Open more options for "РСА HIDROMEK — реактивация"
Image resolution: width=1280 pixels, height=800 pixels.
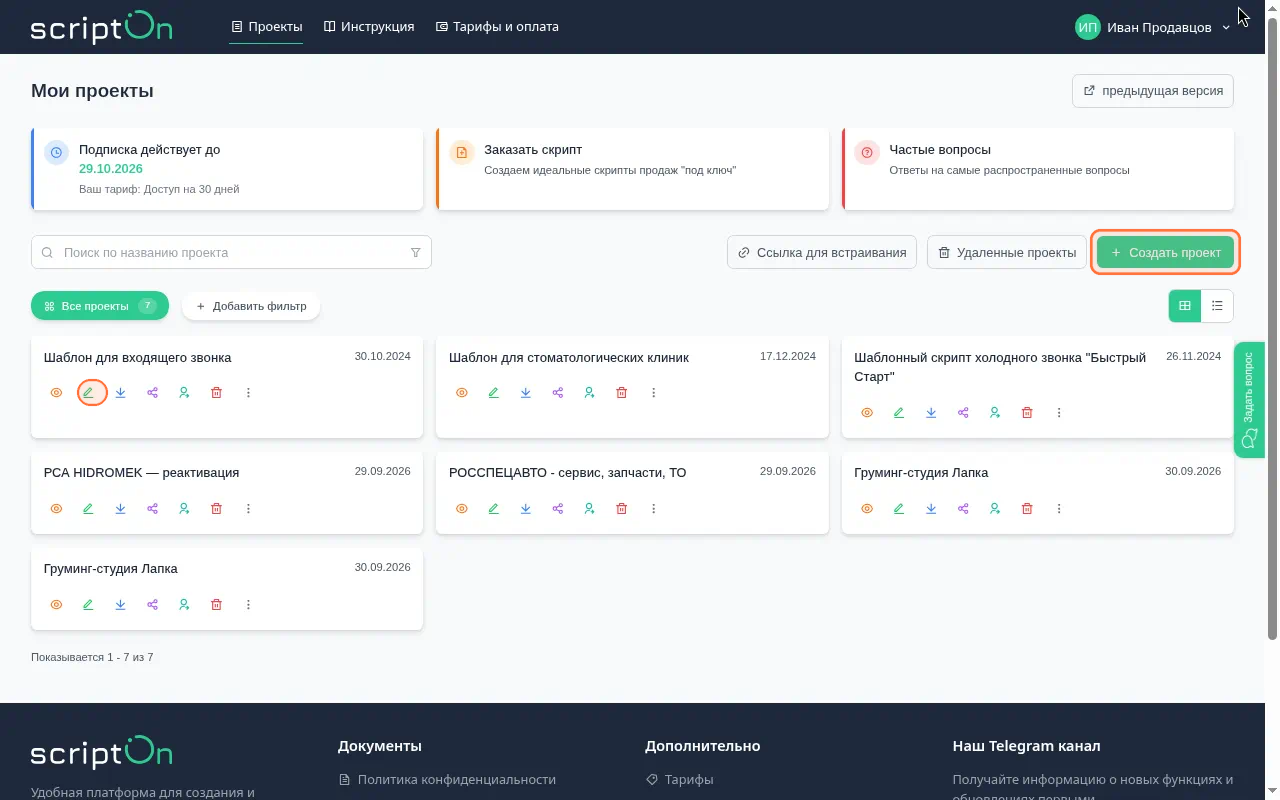(x=248, y=508)
